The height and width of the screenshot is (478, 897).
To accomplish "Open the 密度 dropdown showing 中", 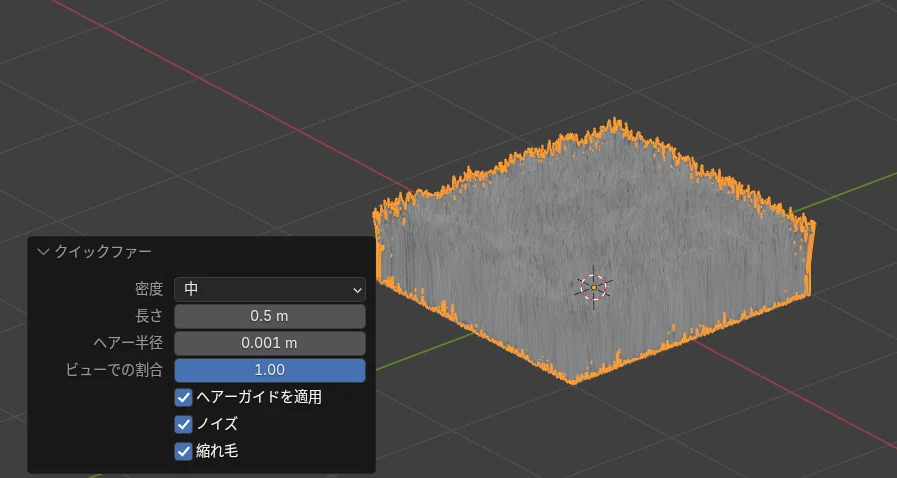I will coord(269,290).
